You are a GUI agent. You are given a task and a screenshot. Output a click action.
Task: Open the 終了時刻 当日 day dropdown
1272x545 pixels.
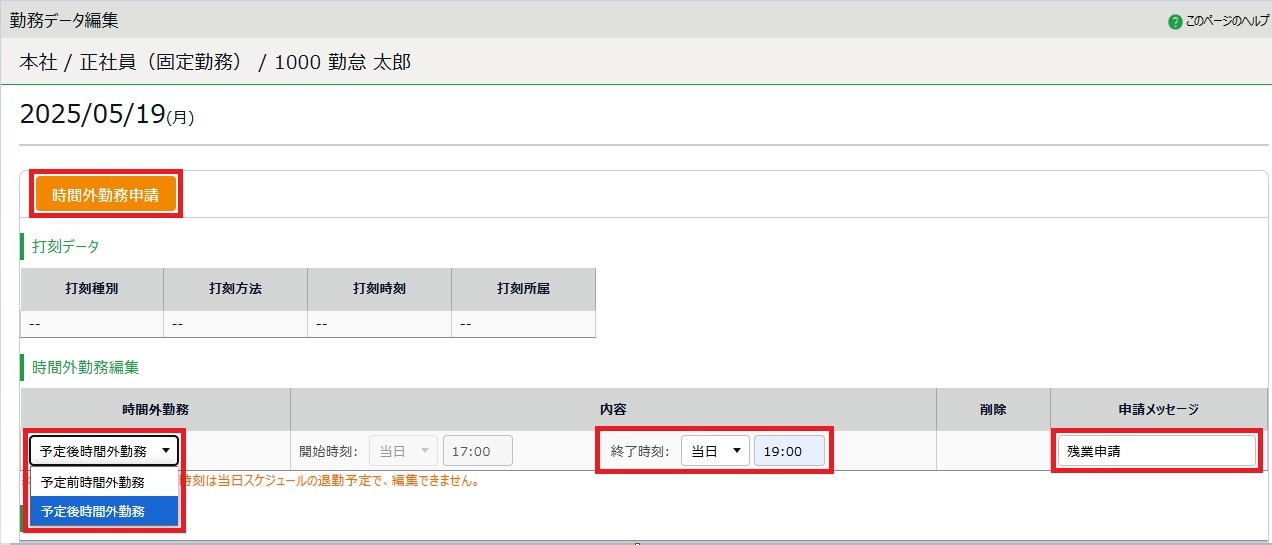coord(715,451)
